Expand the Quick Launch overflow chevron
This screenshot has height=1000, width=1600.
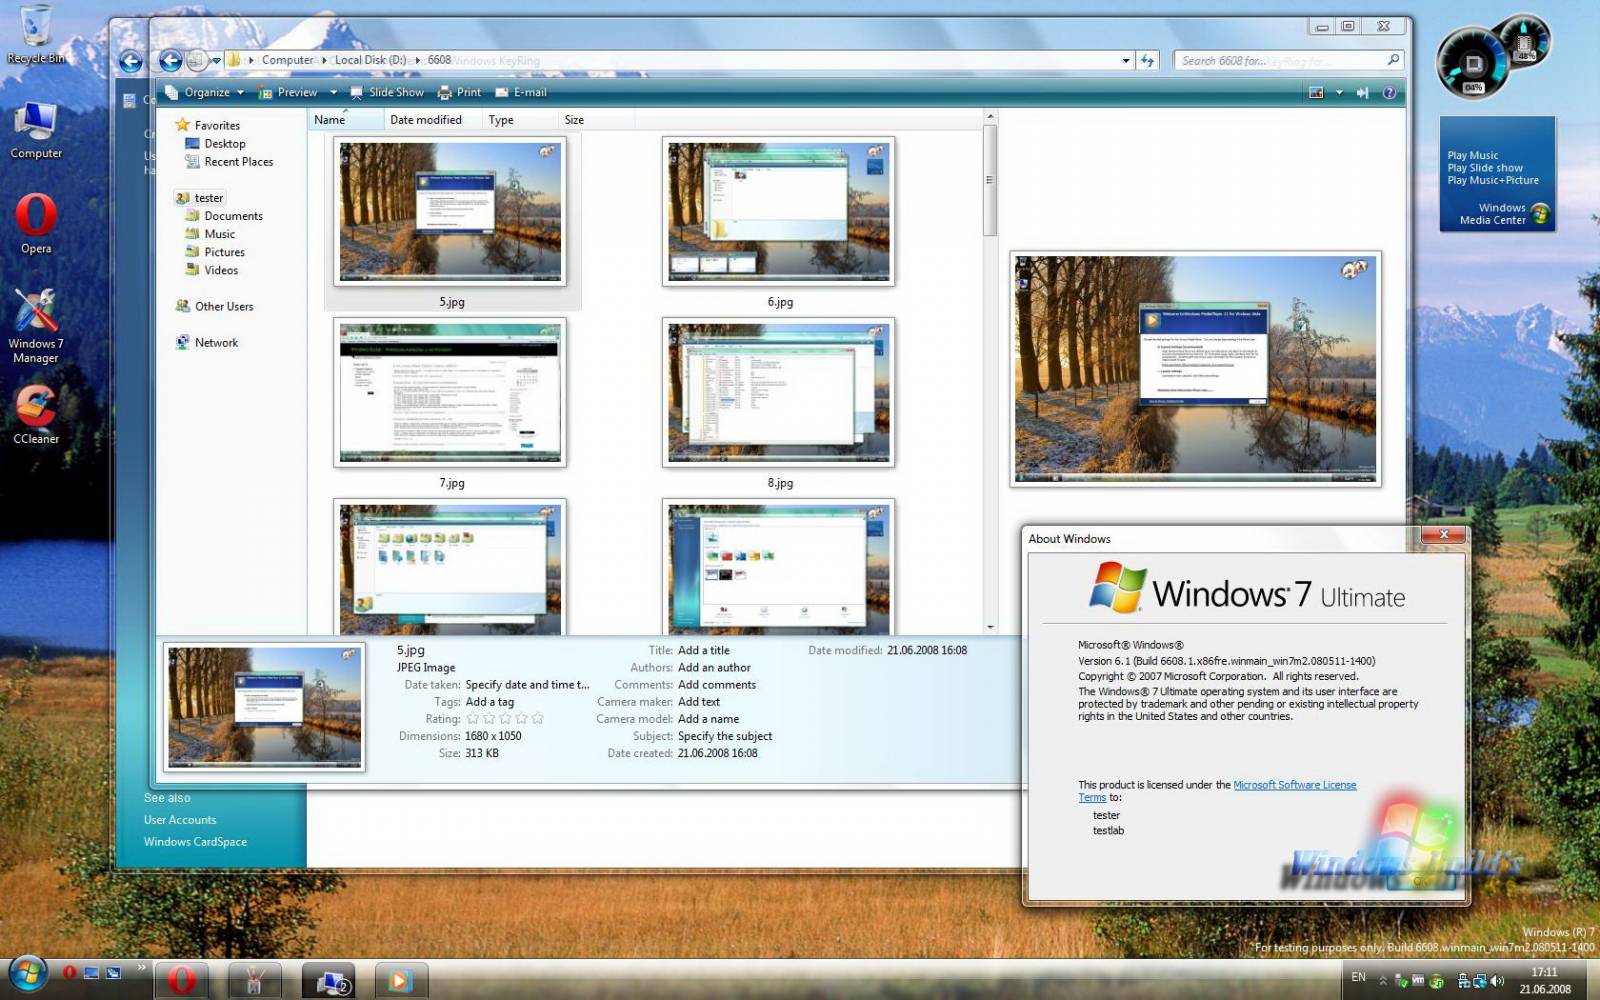141,968
